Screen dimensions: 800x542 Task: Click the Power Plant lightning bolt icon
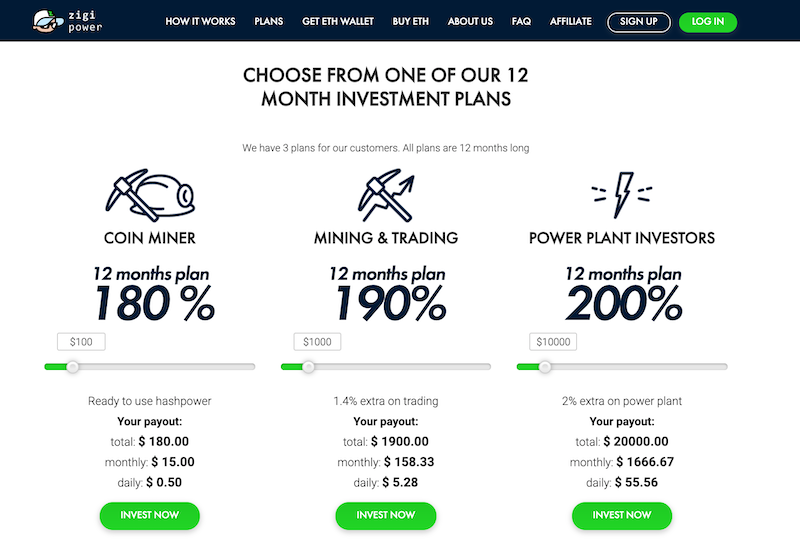click(621, 195)
